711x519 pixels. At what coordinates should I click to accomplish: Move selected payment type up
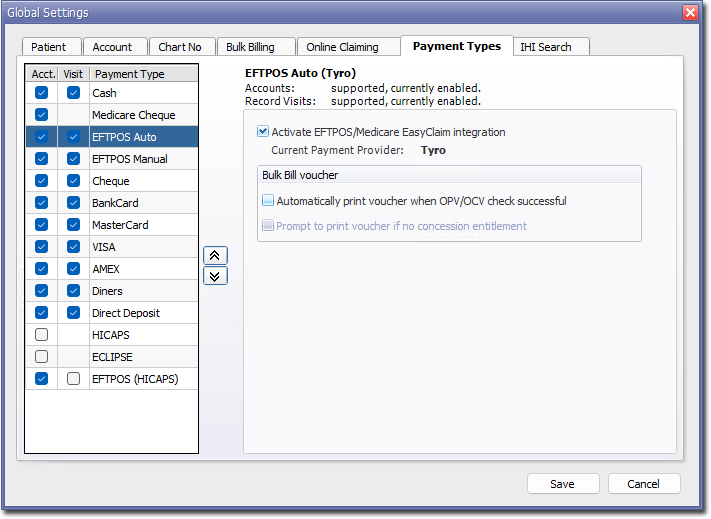tap(215, 256)
